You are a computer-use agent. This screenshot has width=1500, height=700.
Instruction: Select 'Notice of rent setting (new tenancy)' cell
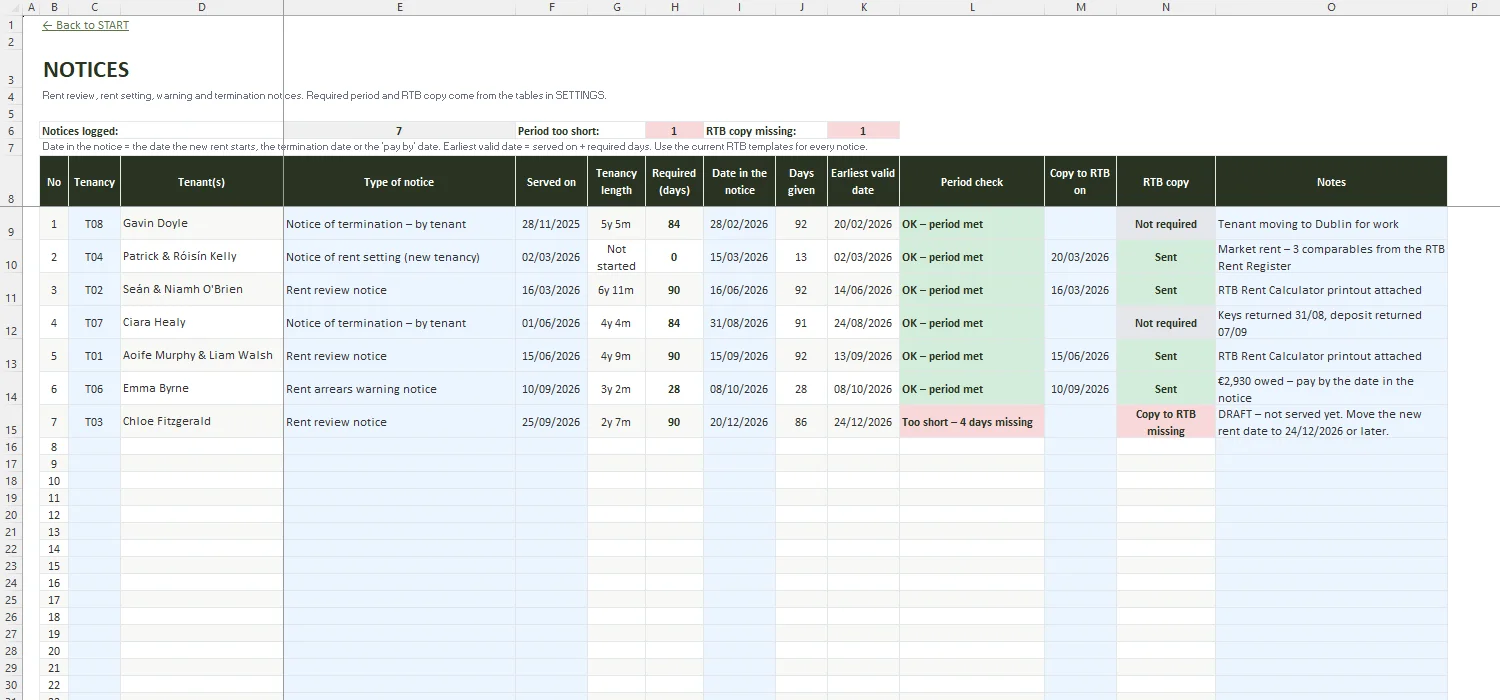[x=400, y=257]
